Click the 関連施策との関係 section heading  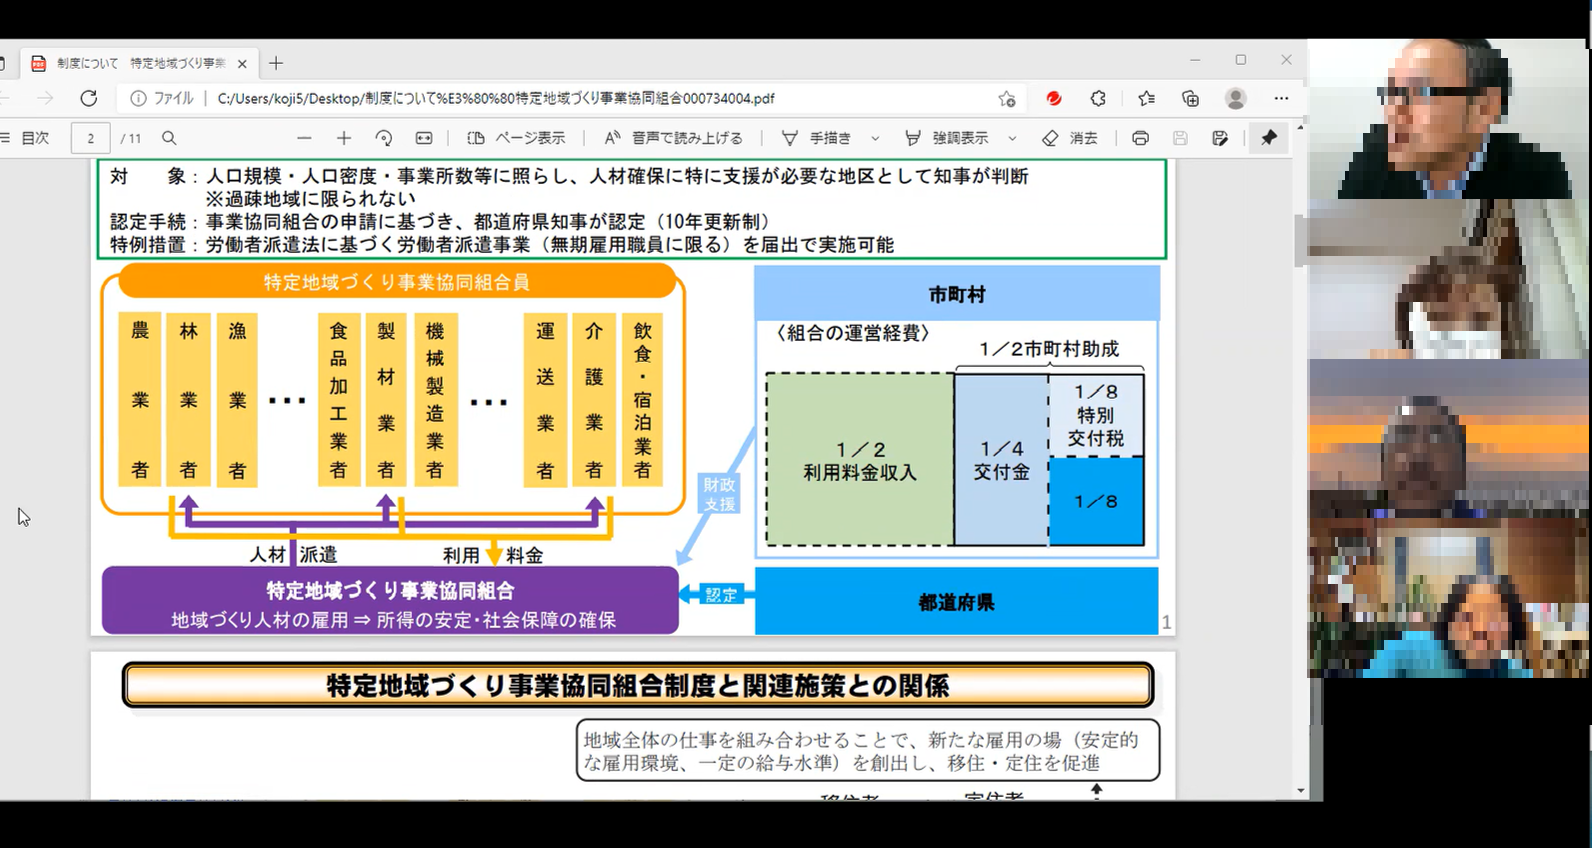[637, 686]
